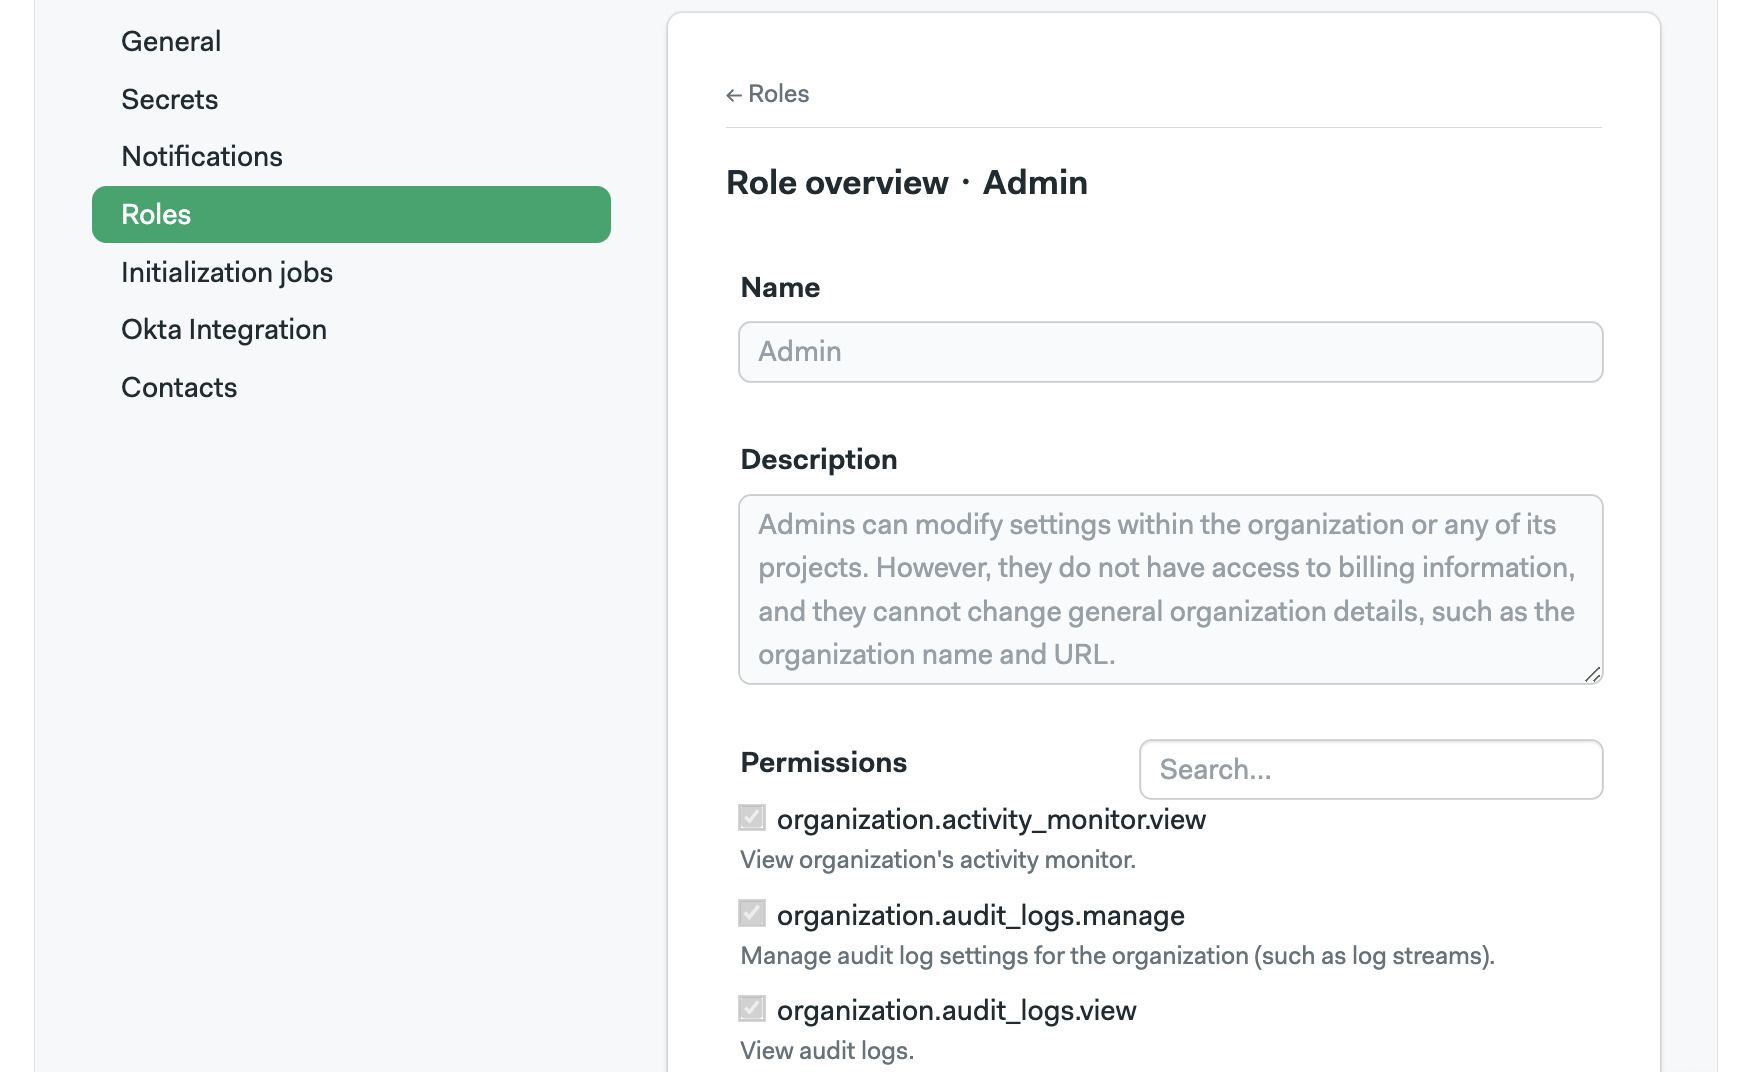
Task: Click 'Manage audit log settings' description text
Action: 1117,956
